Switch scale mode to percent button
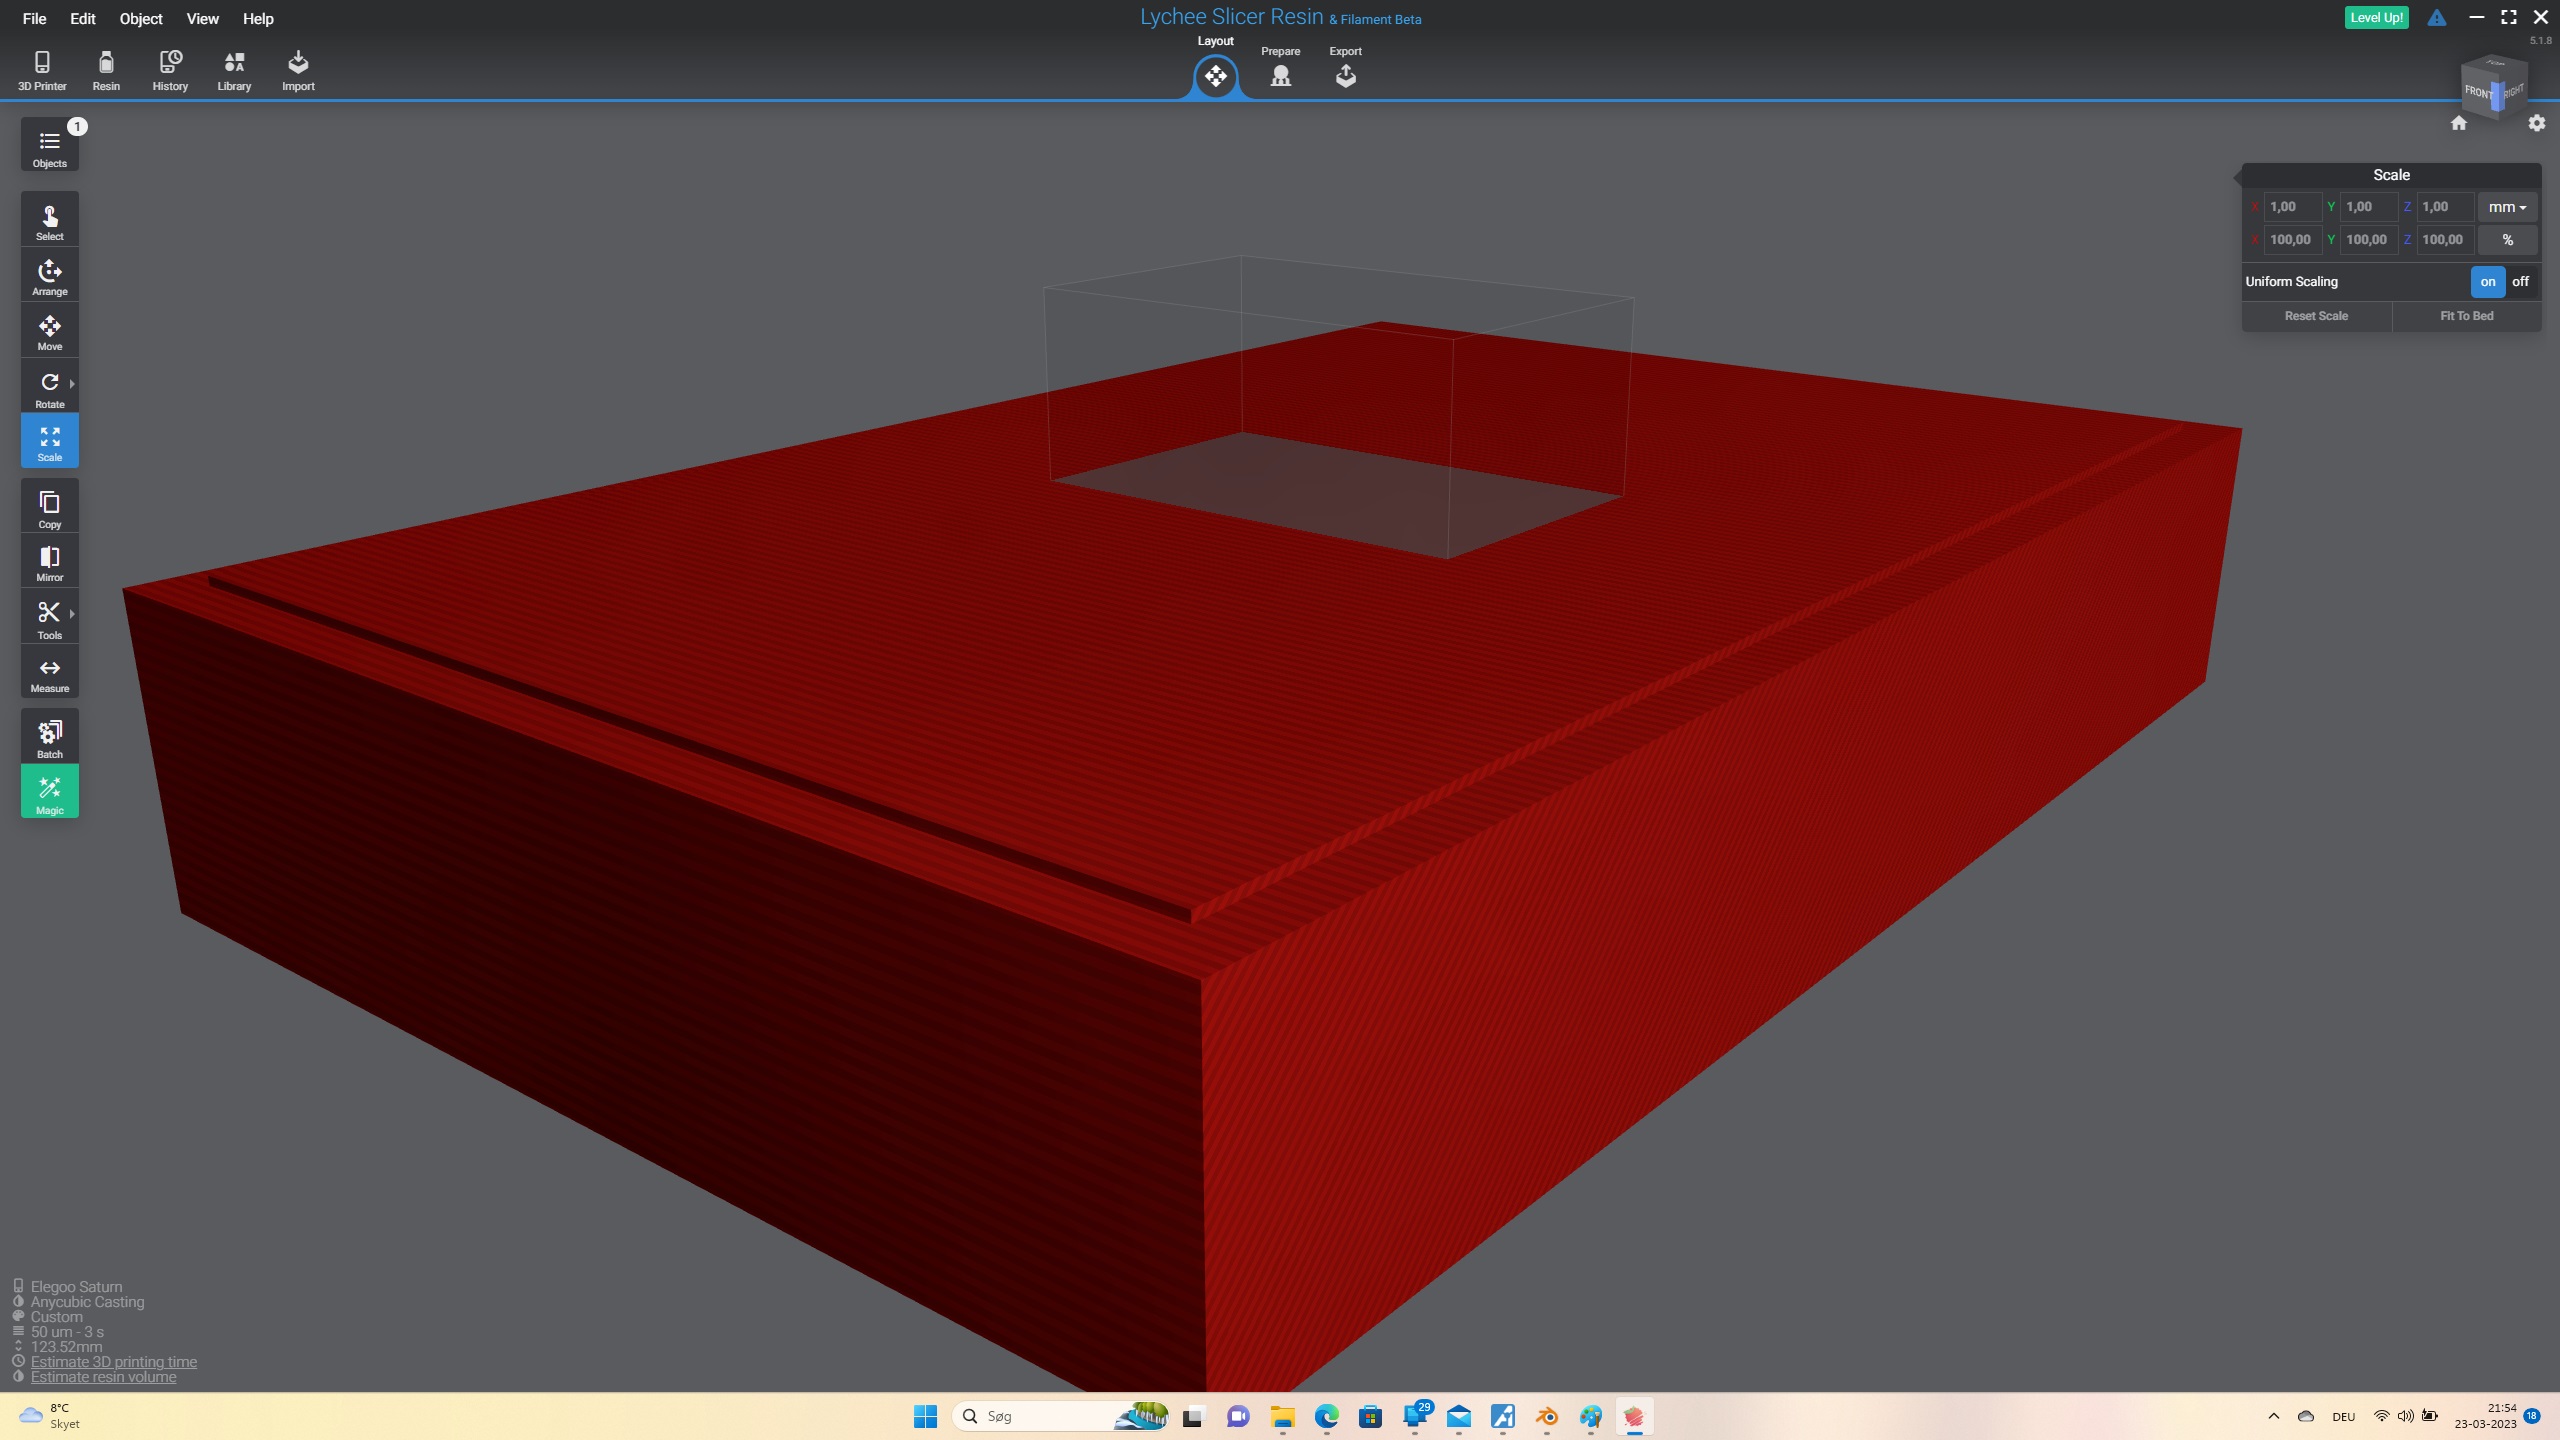This screenshot has width=2560, height=1440. click(x=2507, y=240)
